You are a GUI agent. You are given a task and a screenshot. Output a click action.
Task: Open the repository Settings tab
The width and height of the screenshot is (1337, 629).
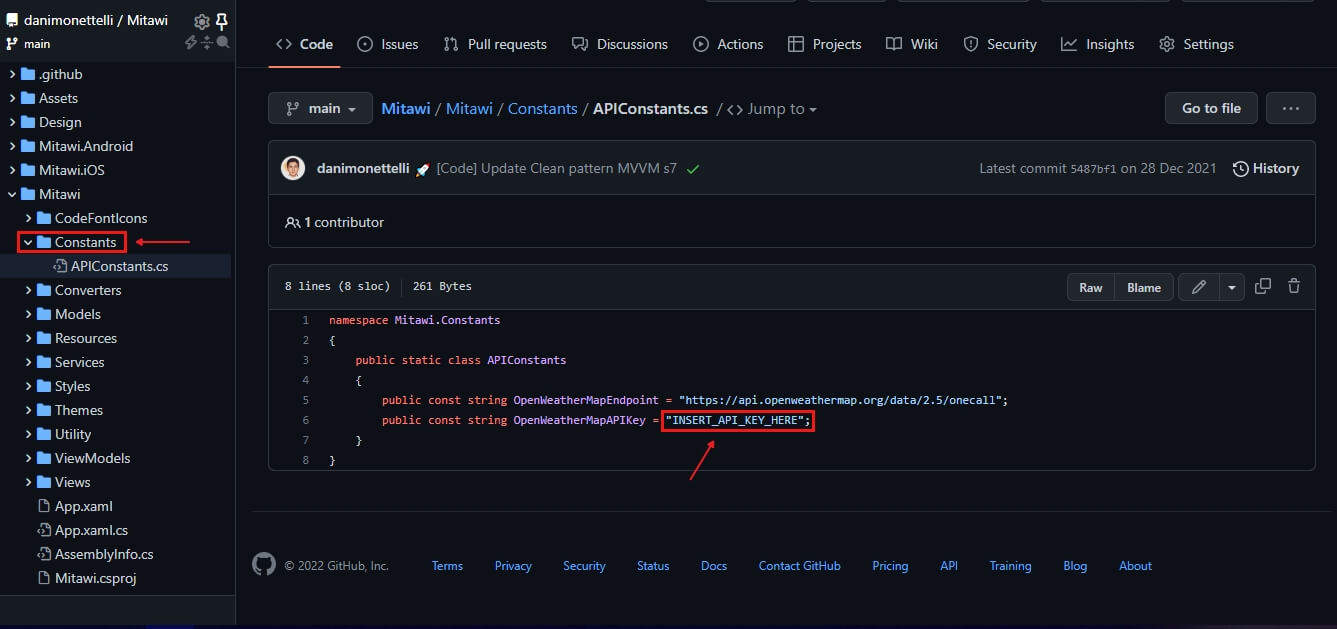coord(1196,44)
